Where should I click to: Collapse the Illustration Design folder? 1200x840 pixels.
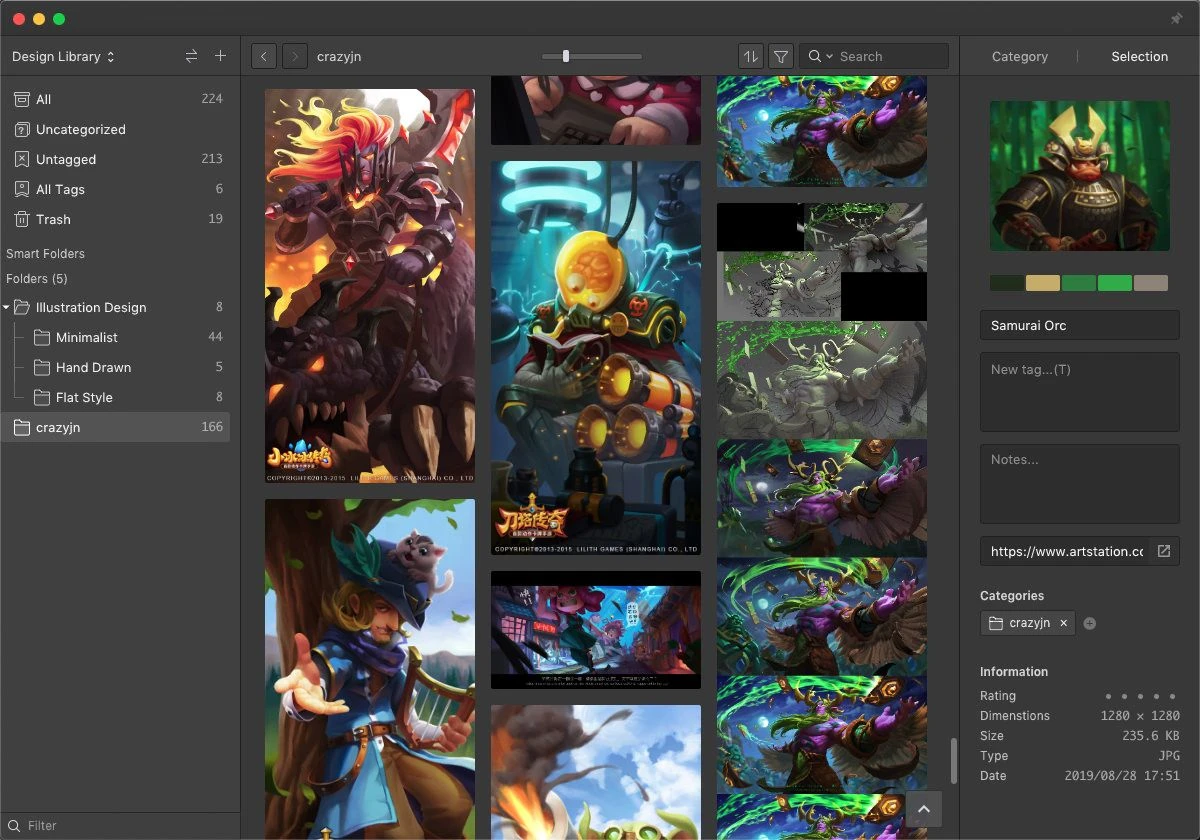coord(8,308)
